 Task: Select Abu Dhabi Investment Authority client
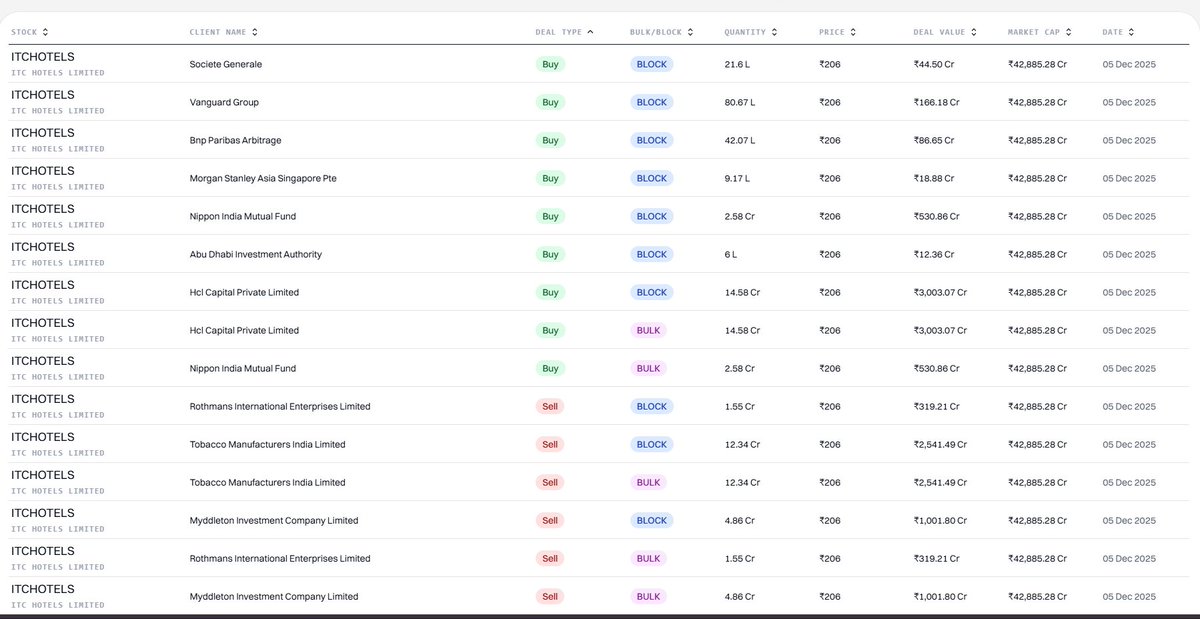256,254
